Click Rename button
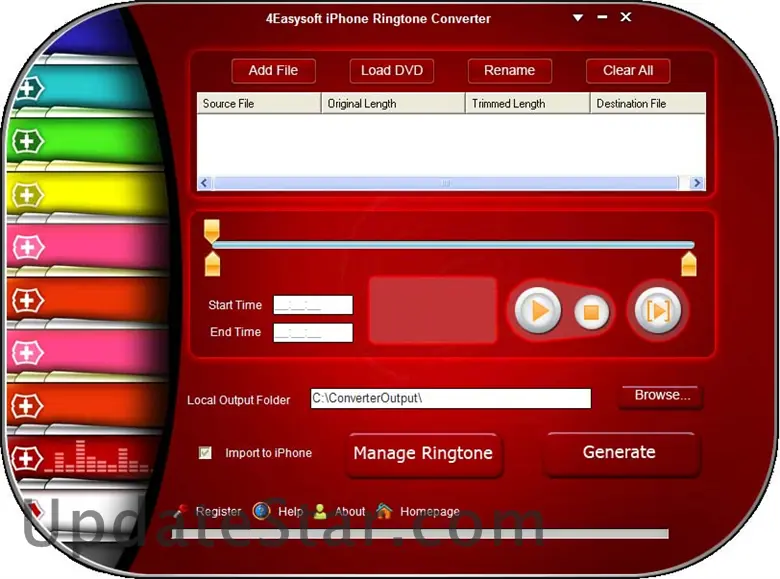Image resolution: width=780 pixels, height=579 pixels. pyautogui.click(x=509, y=71)
